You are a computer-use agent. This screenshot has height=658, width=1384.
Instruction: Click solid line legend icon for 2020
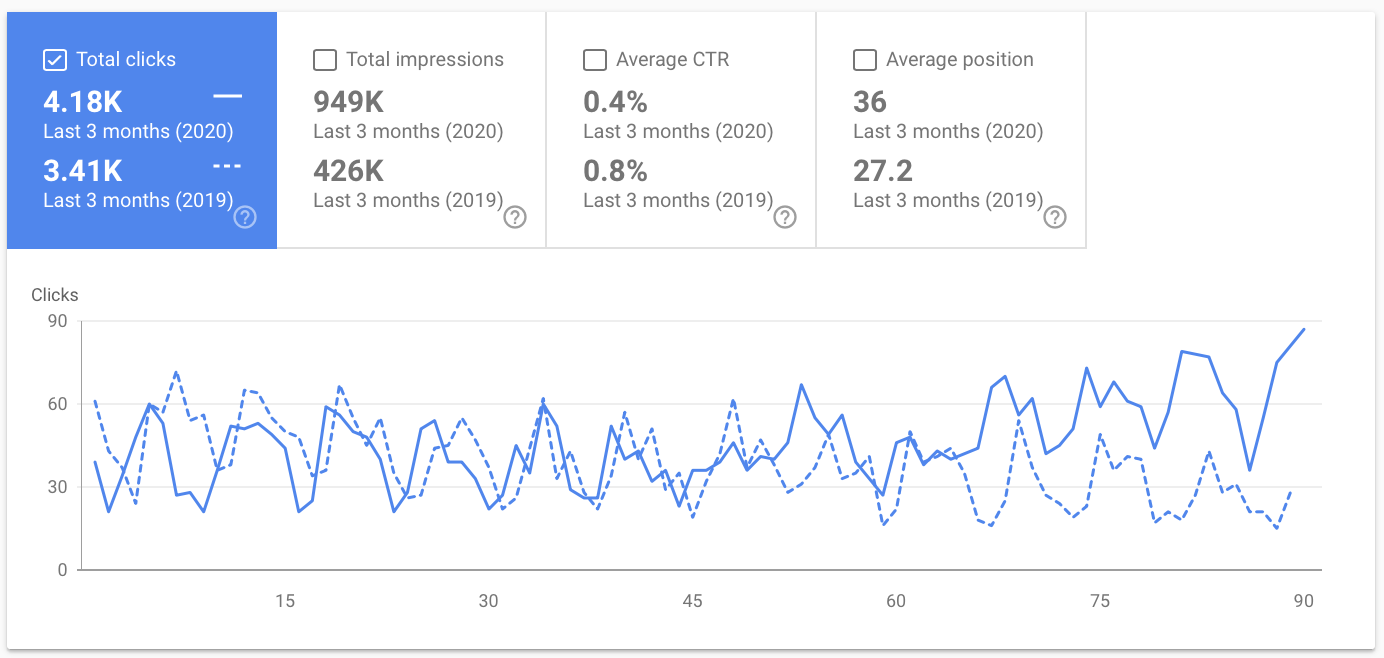click(x=228, y=96)
